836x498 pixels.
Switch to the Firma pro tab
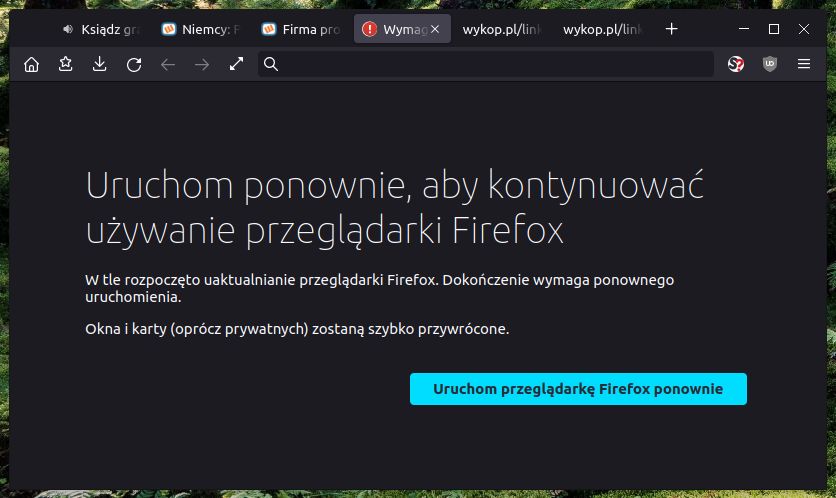(301, 29)
